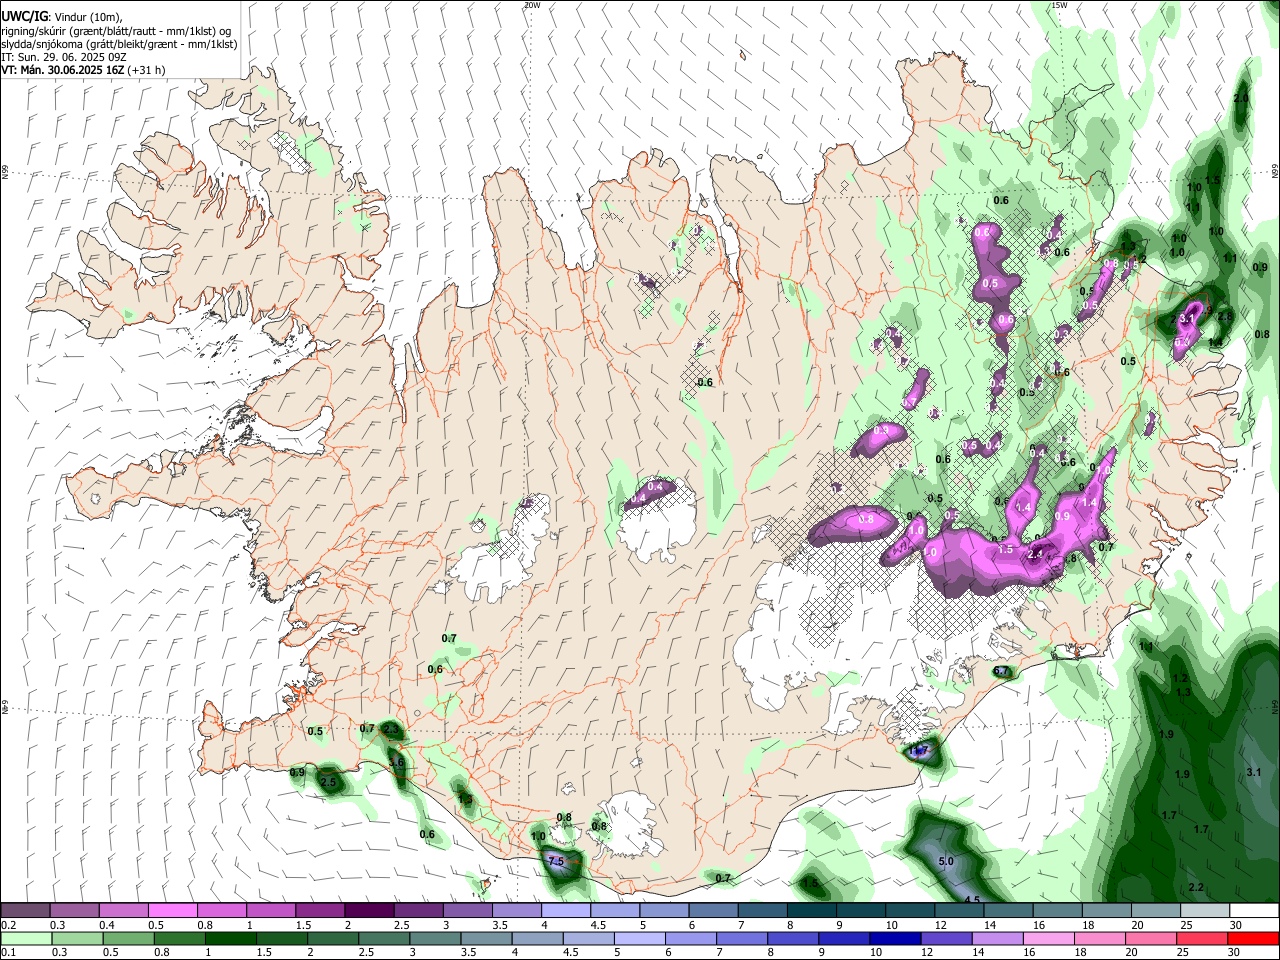This screenshot has width=1280, height=960.
Task: Click the '3.6' rain value in the southwest
Action: point(396,763)
